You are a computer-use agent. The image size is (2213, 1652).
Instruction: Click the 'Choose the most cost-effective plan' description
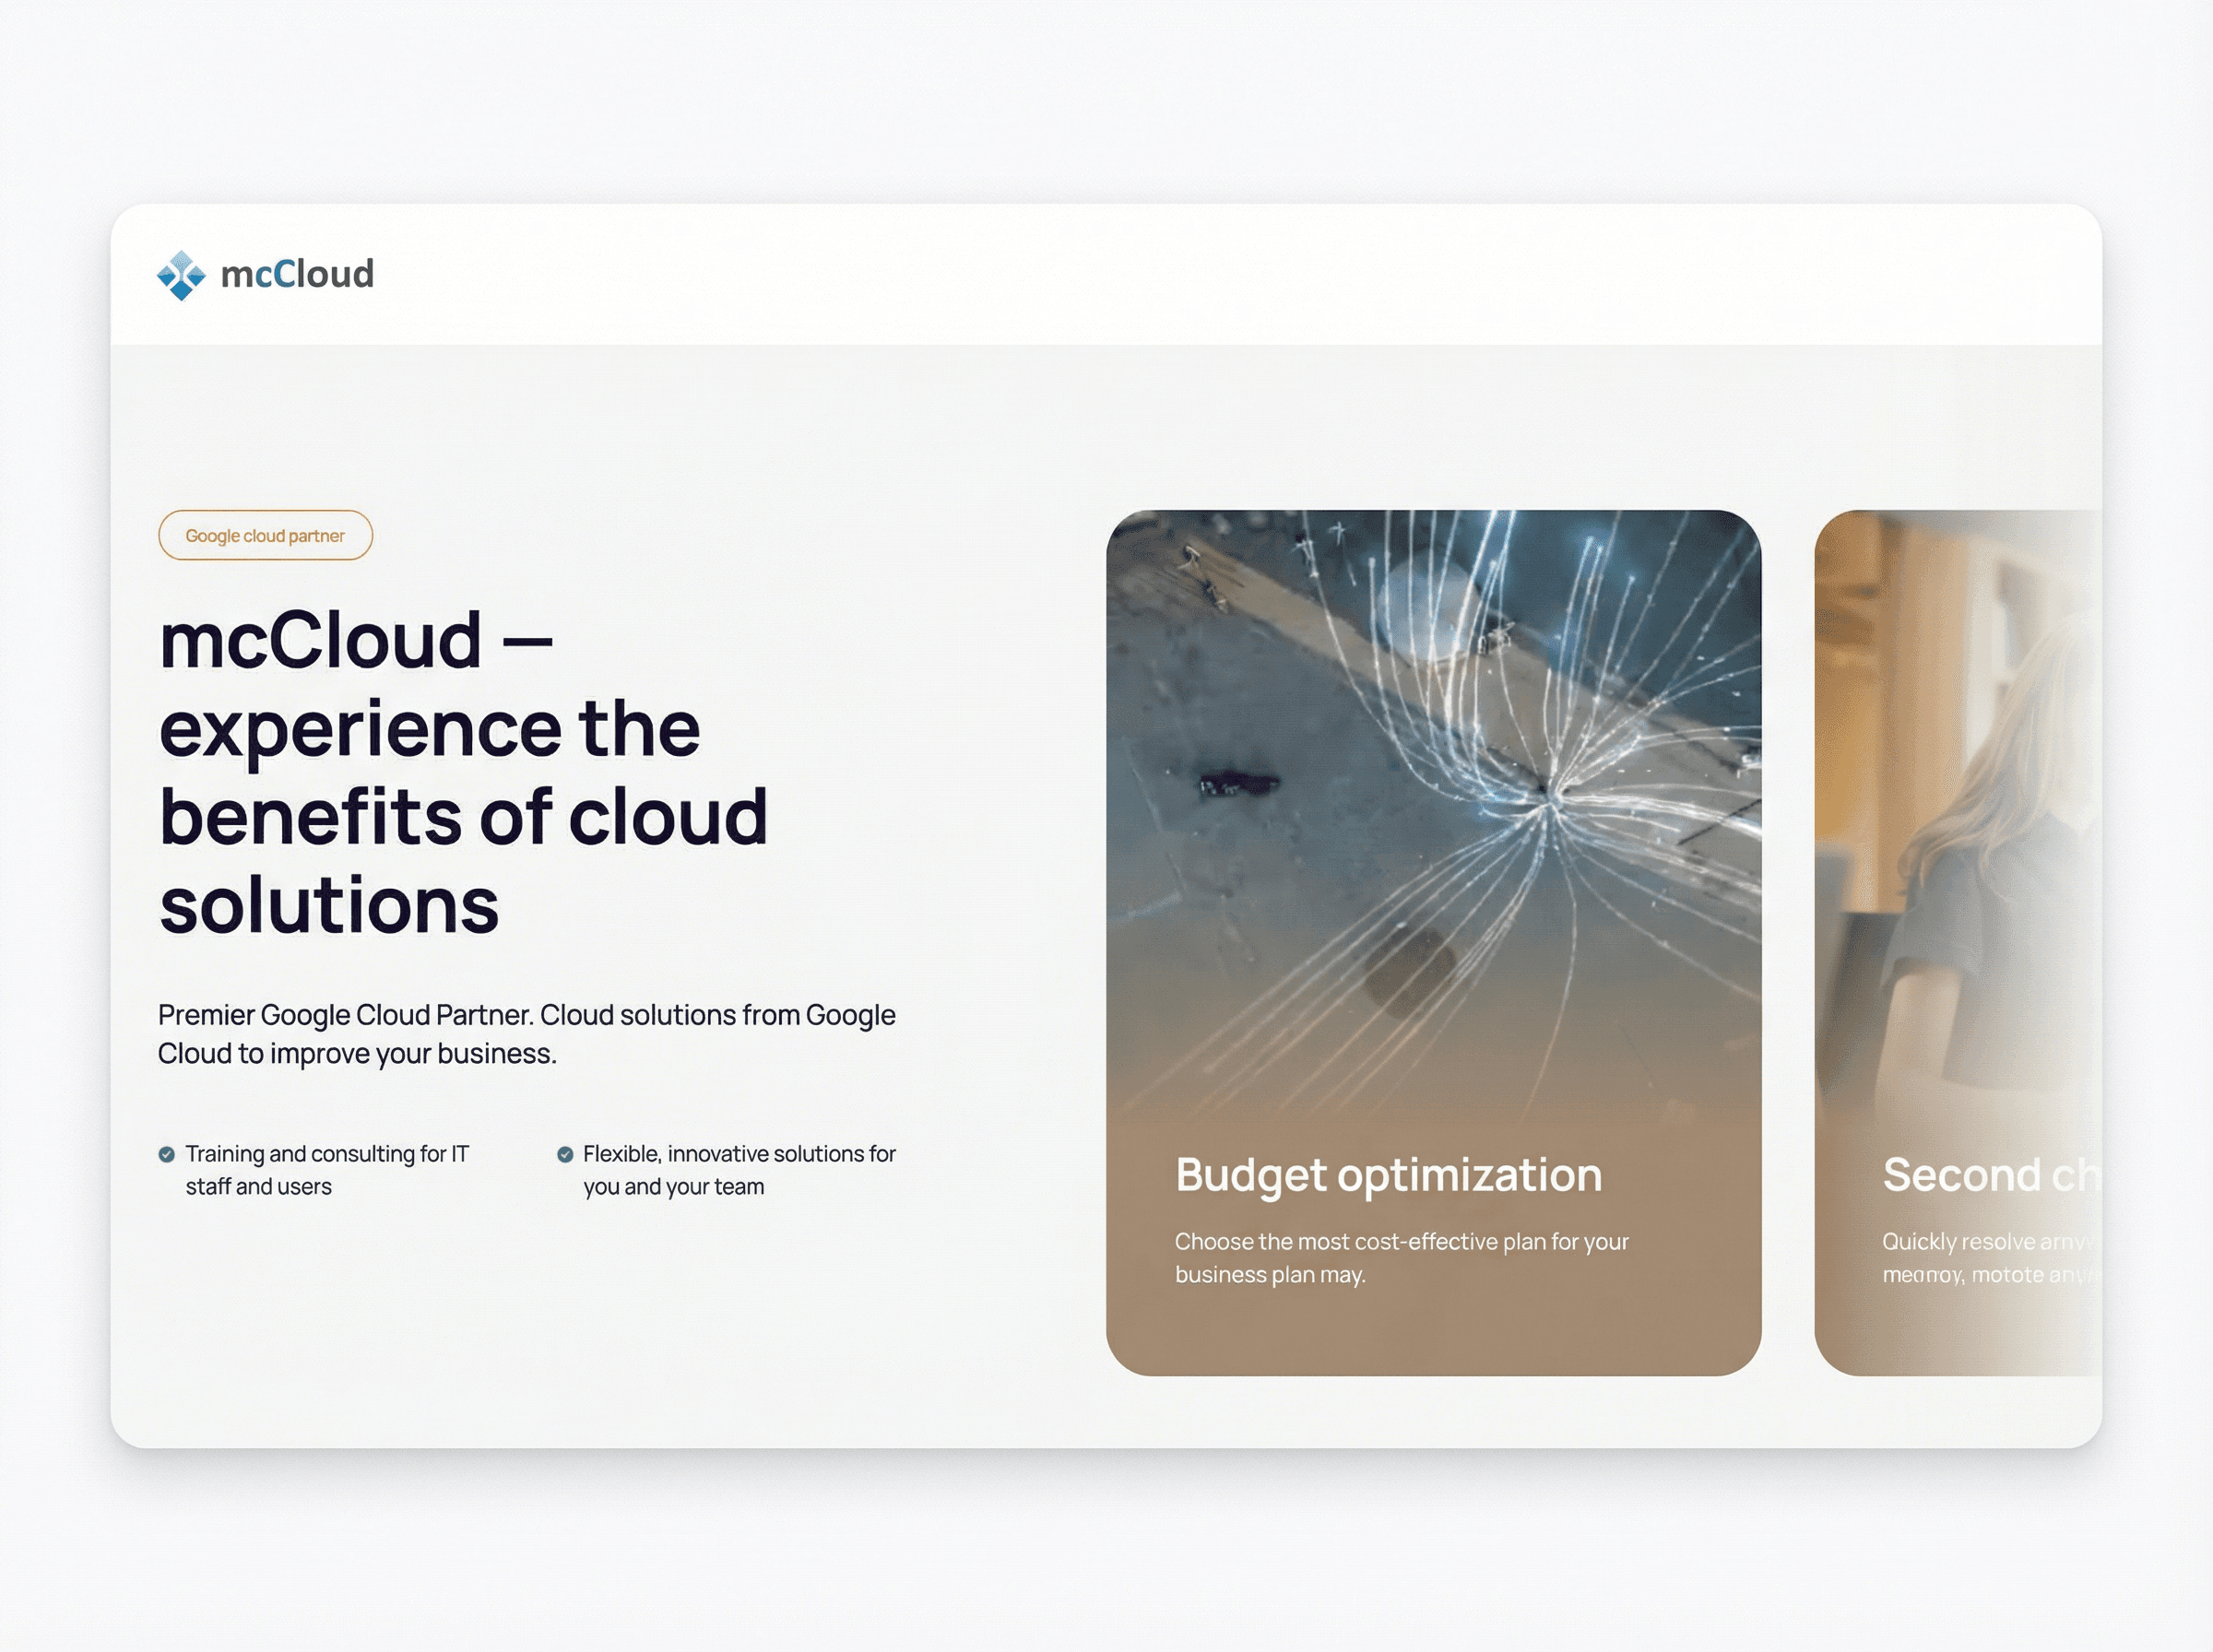coord(1400,1258)
